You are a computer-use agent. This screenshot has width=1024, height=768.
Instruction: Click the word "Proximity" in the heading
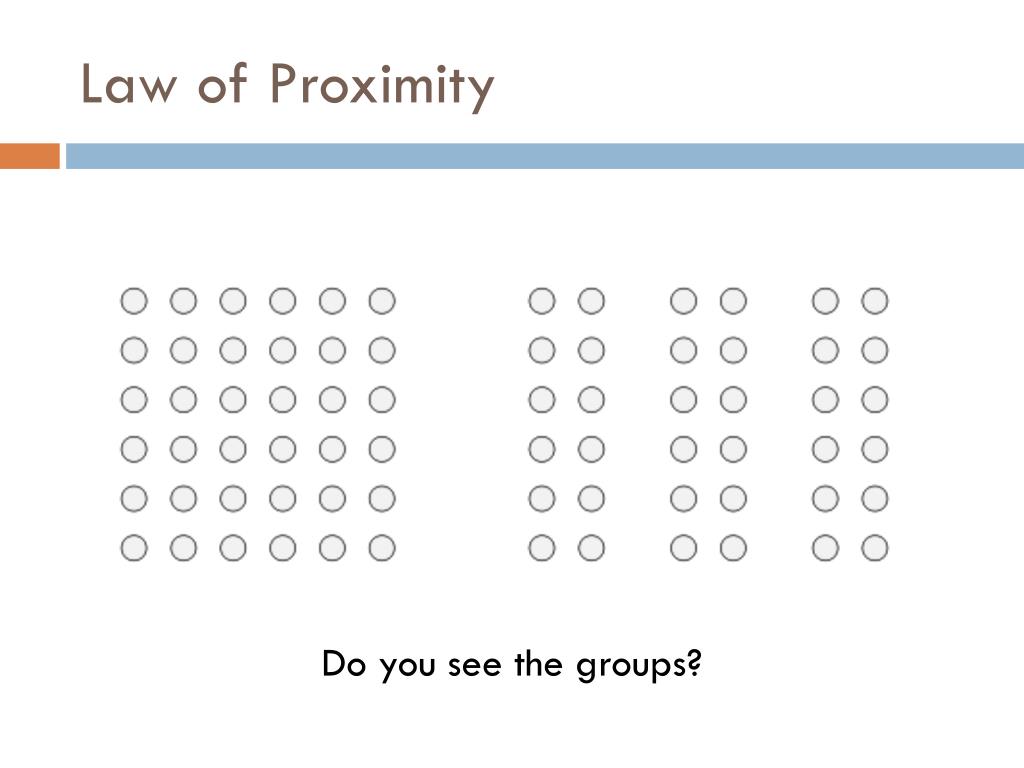pos(383,88)
